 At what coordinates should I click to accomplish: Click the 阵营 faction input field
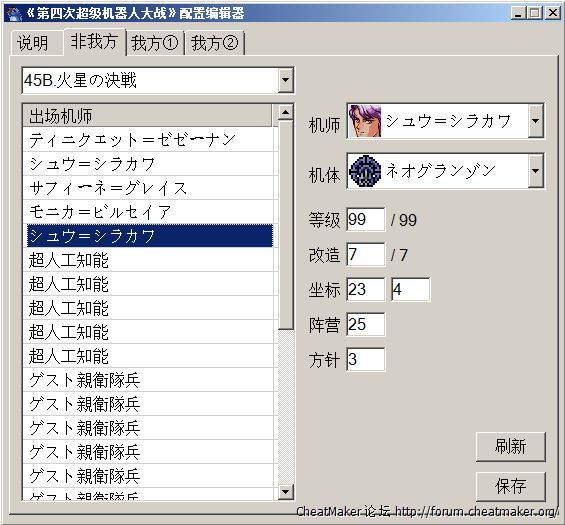(x=366, y=324)
